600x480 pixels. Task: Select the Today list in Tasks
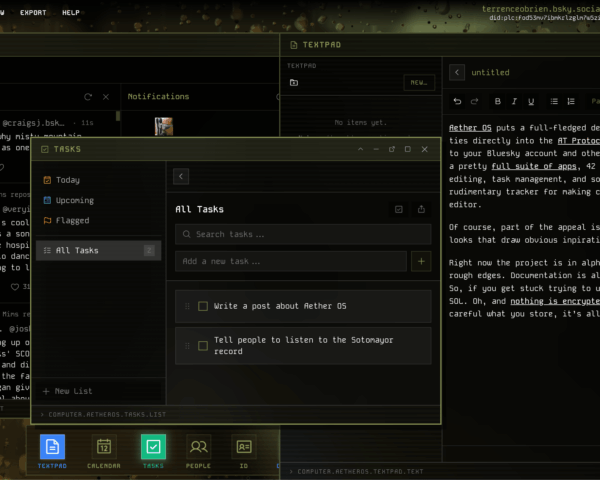68,180
